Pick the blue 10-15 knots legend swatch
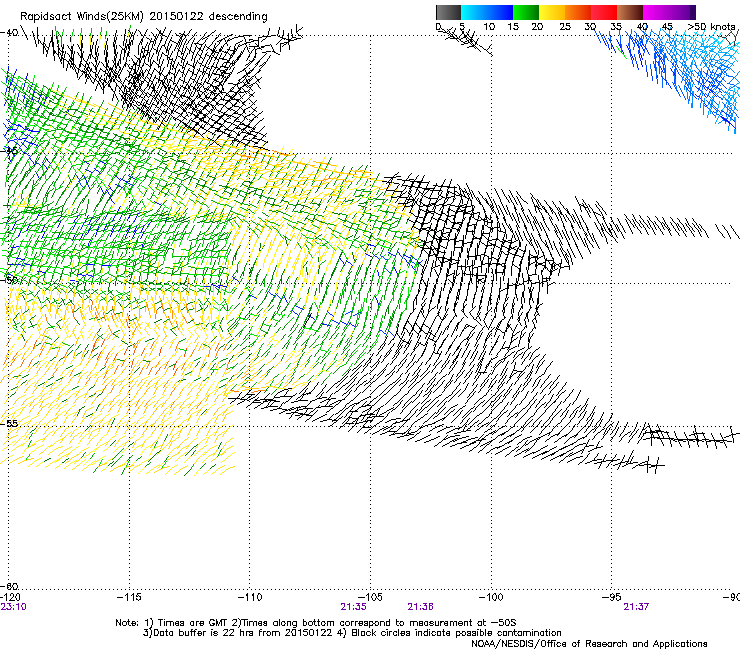The width and height of the screenshot is (740, 650). click(x=500, y=12)
